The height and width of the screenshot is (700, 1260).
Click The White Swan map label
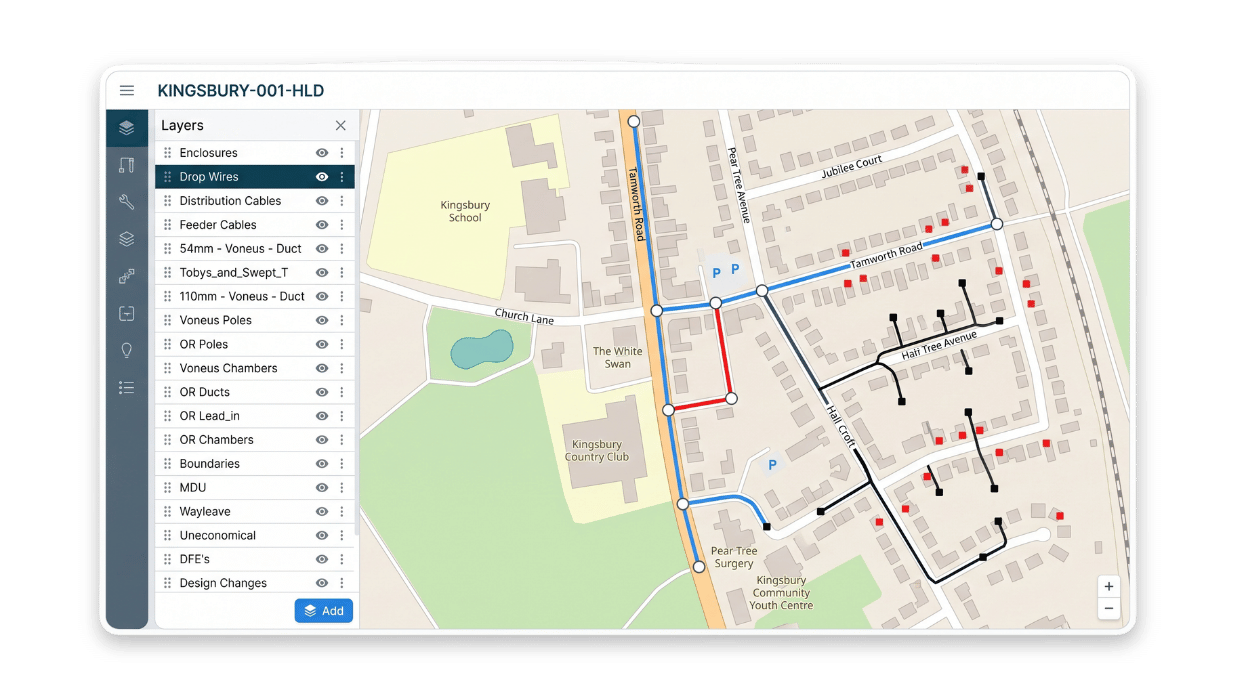(618, 357)
